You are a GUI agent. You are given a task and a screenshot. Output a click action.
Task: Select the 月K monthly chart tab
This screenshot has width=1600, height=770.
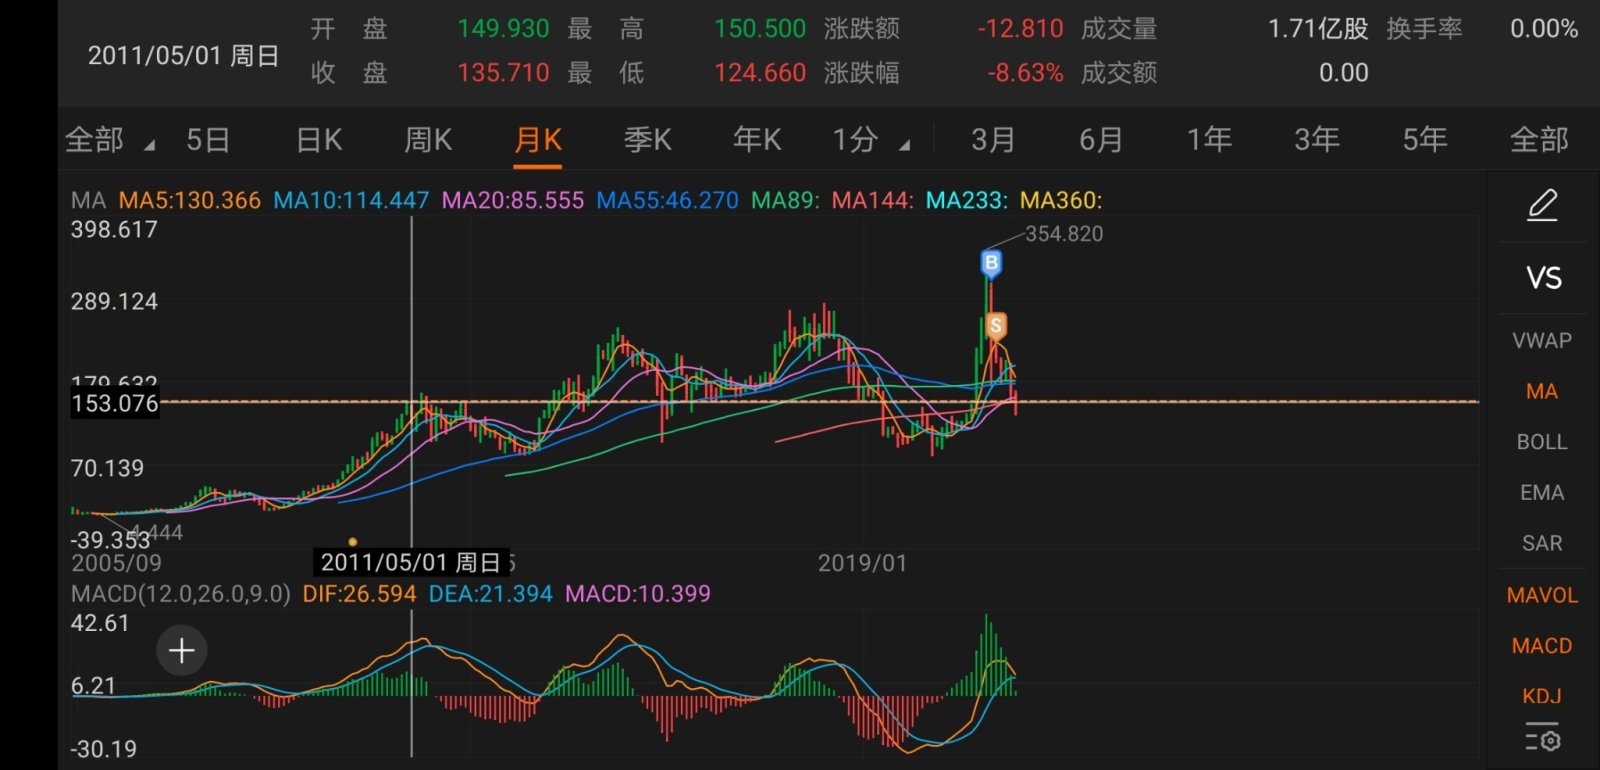[538, 140]
